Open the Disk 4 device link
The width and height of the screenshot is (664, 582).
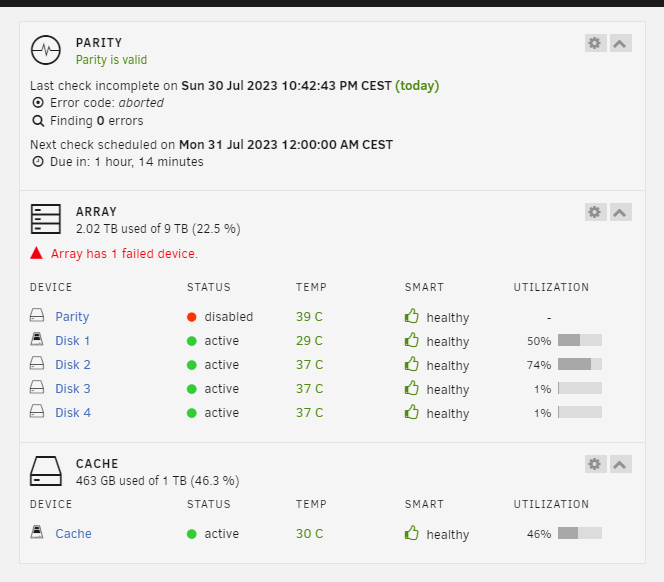tap(73, 413)
